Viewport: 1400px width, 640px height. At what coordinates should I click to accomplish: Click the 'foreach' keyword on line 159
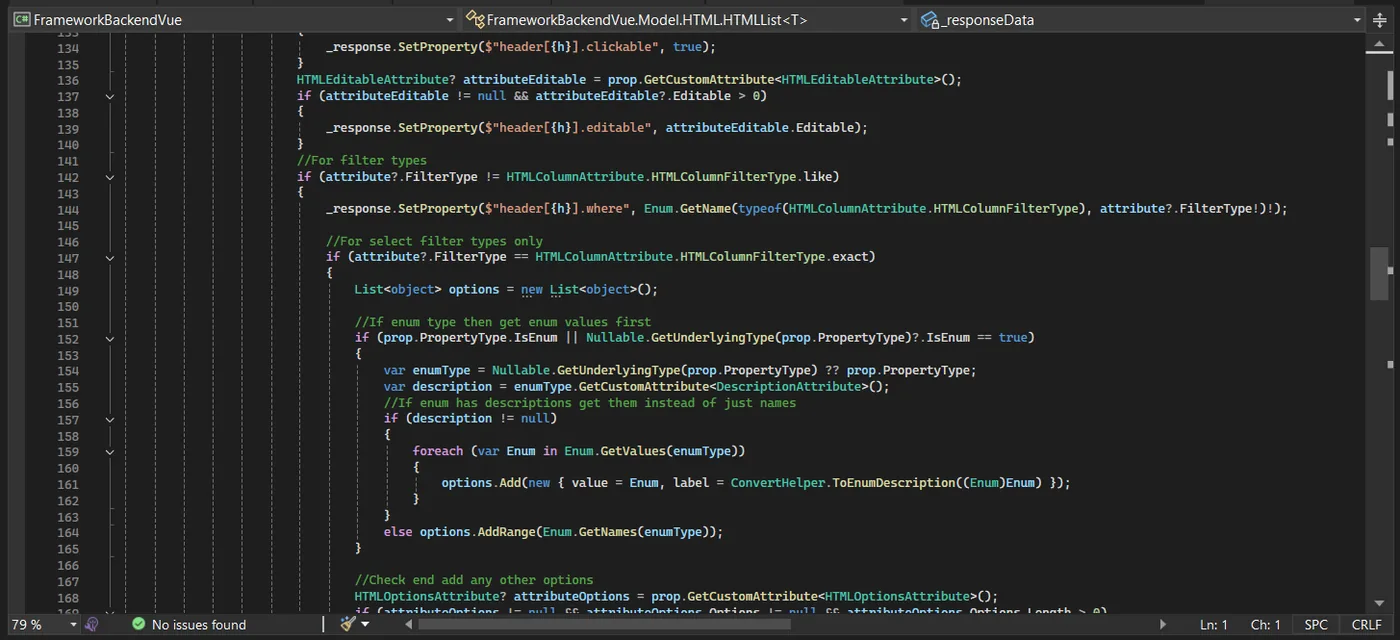[x=438, y=451]
